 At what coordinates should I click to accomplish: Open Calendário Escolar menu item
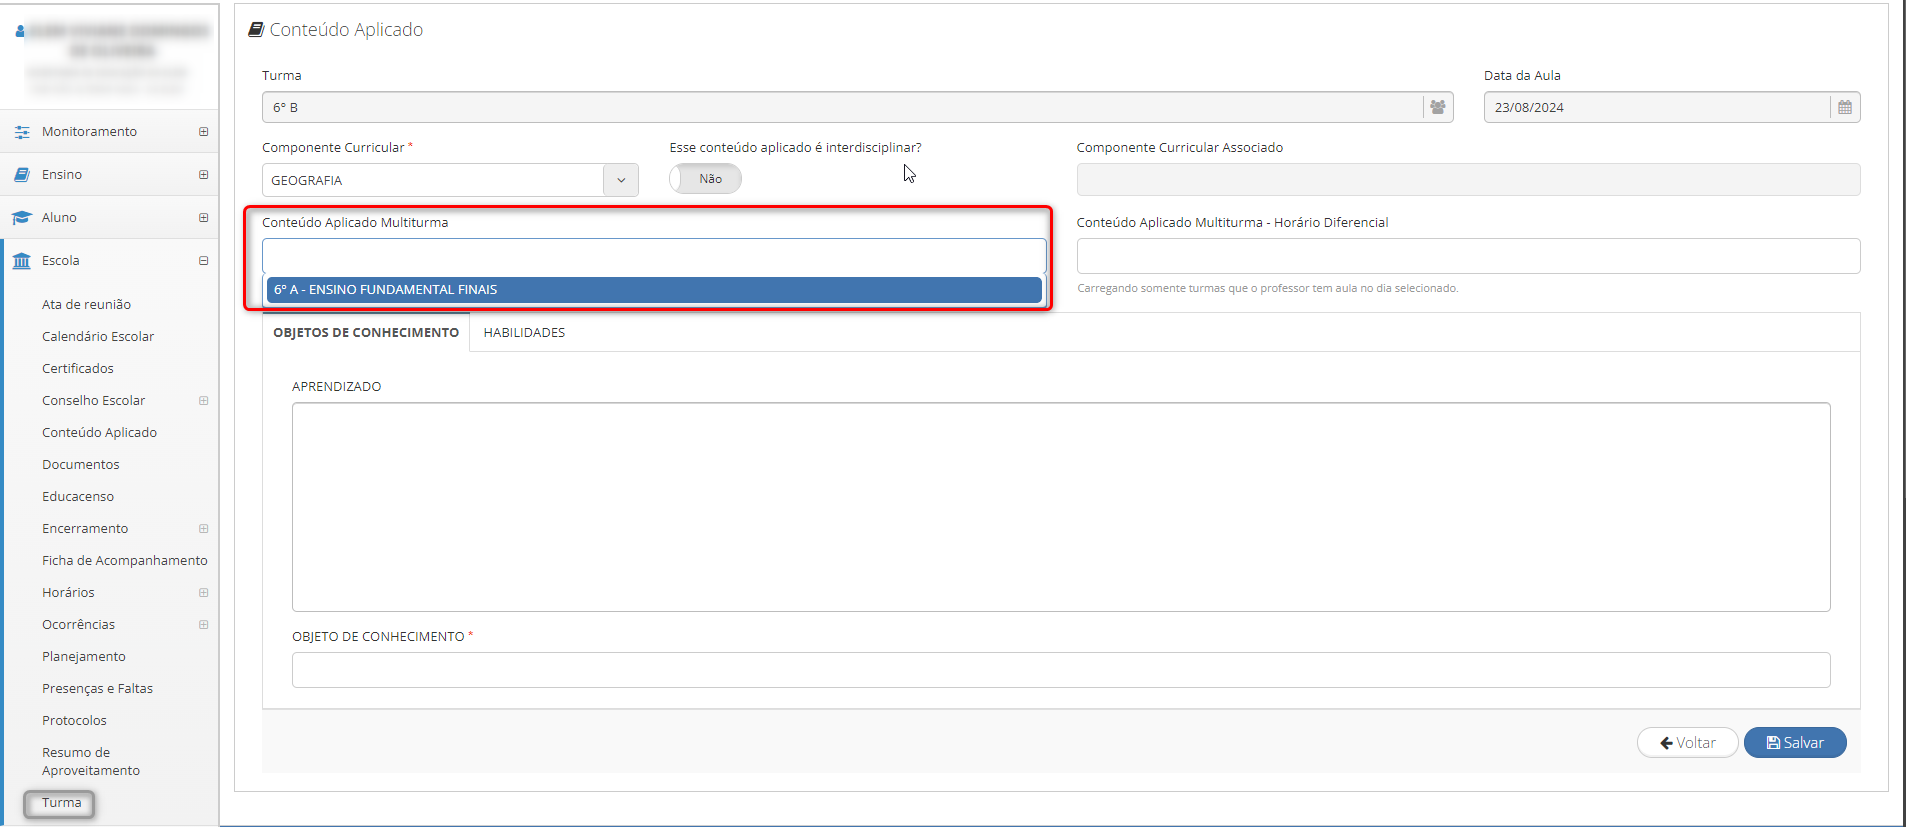tap(98, 337)
